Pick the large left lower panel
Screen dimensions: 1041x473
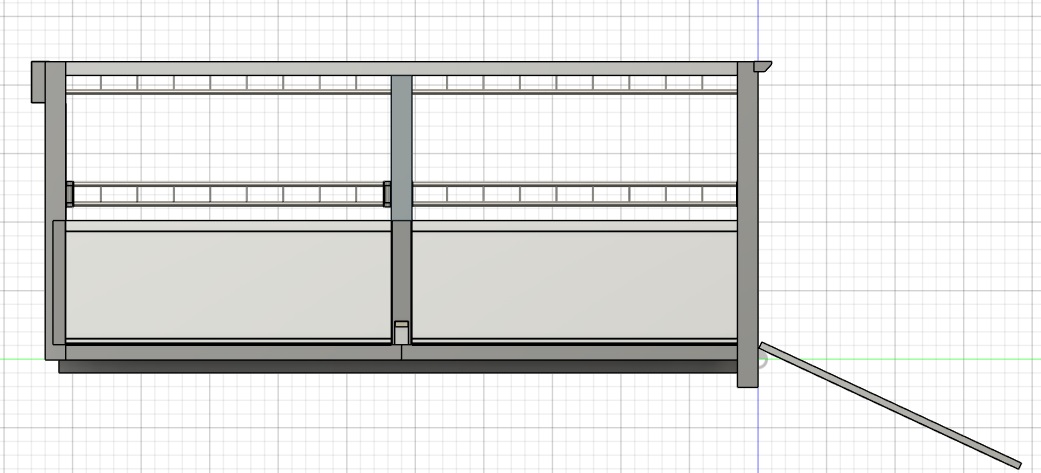click(228, 285)
